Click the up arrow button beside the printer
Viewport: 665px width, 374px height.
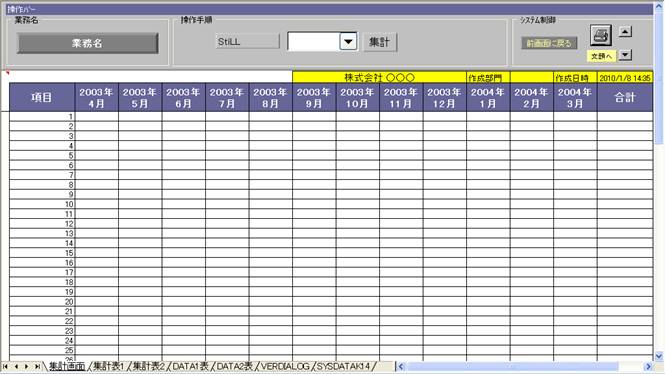coord(625,32)
